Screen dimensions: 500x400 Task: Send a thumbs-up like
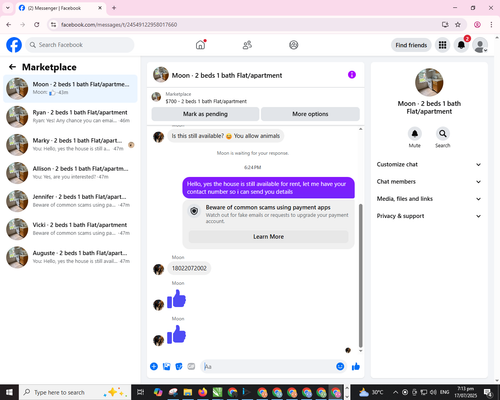[x=356, y=367]
